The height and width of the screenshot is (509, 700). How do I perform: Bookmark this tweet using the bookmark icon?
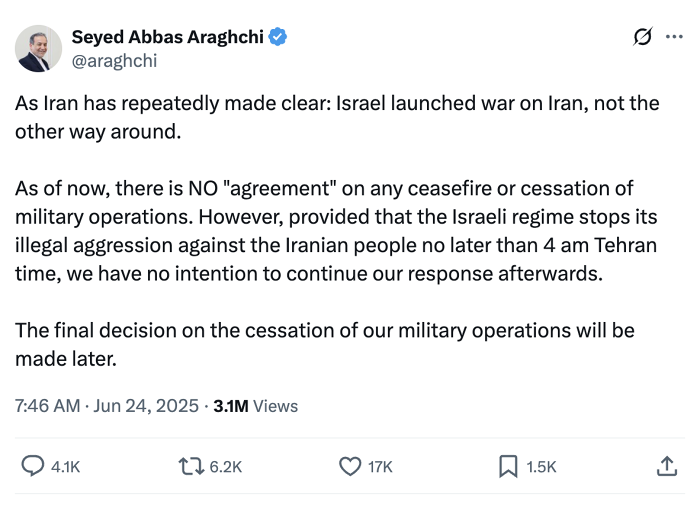pyautogui.click(x=508, y=466)
